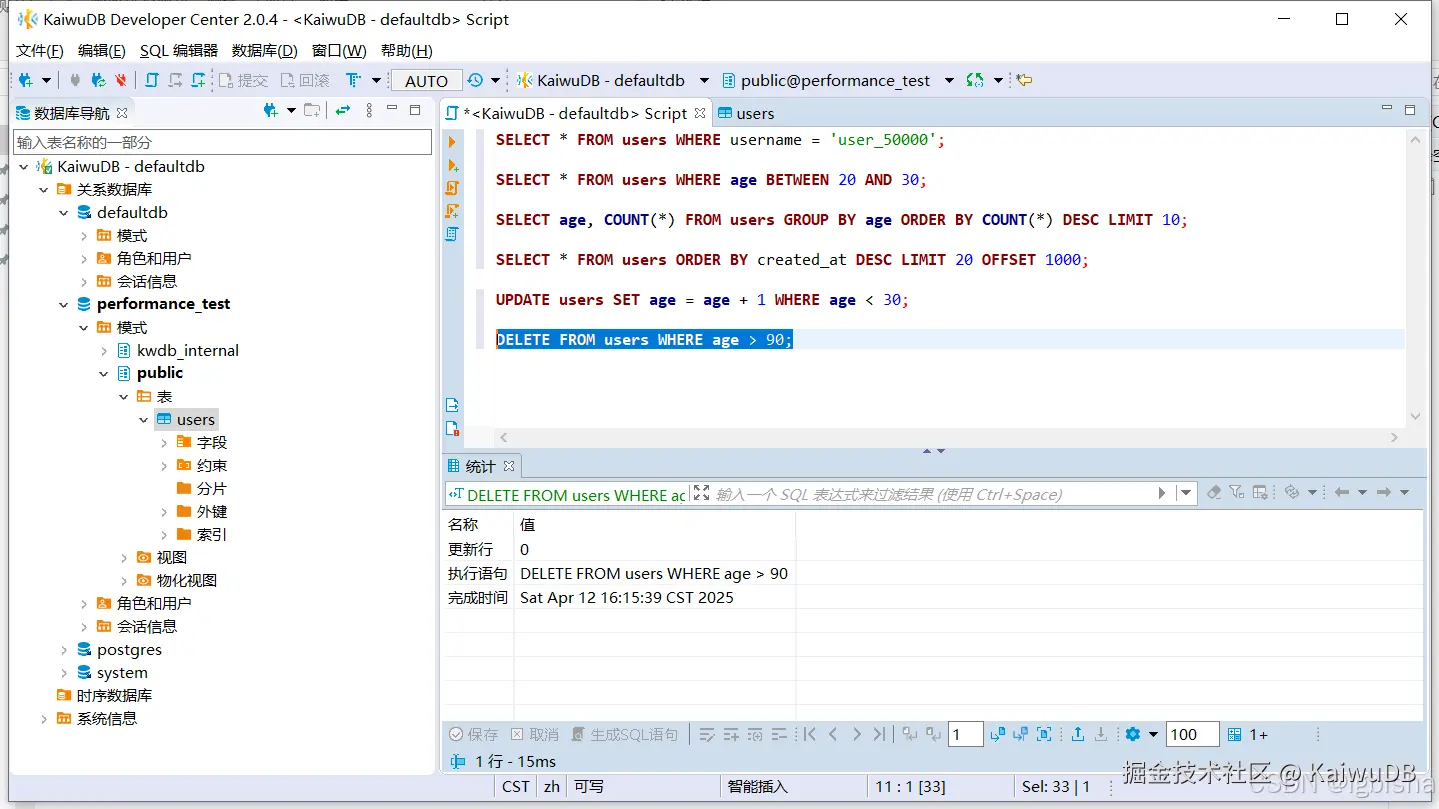This screenshot has width=1439, height=809.
Task: Toggle the 可写 writable status indicator
Action: (x=589, y=787)
